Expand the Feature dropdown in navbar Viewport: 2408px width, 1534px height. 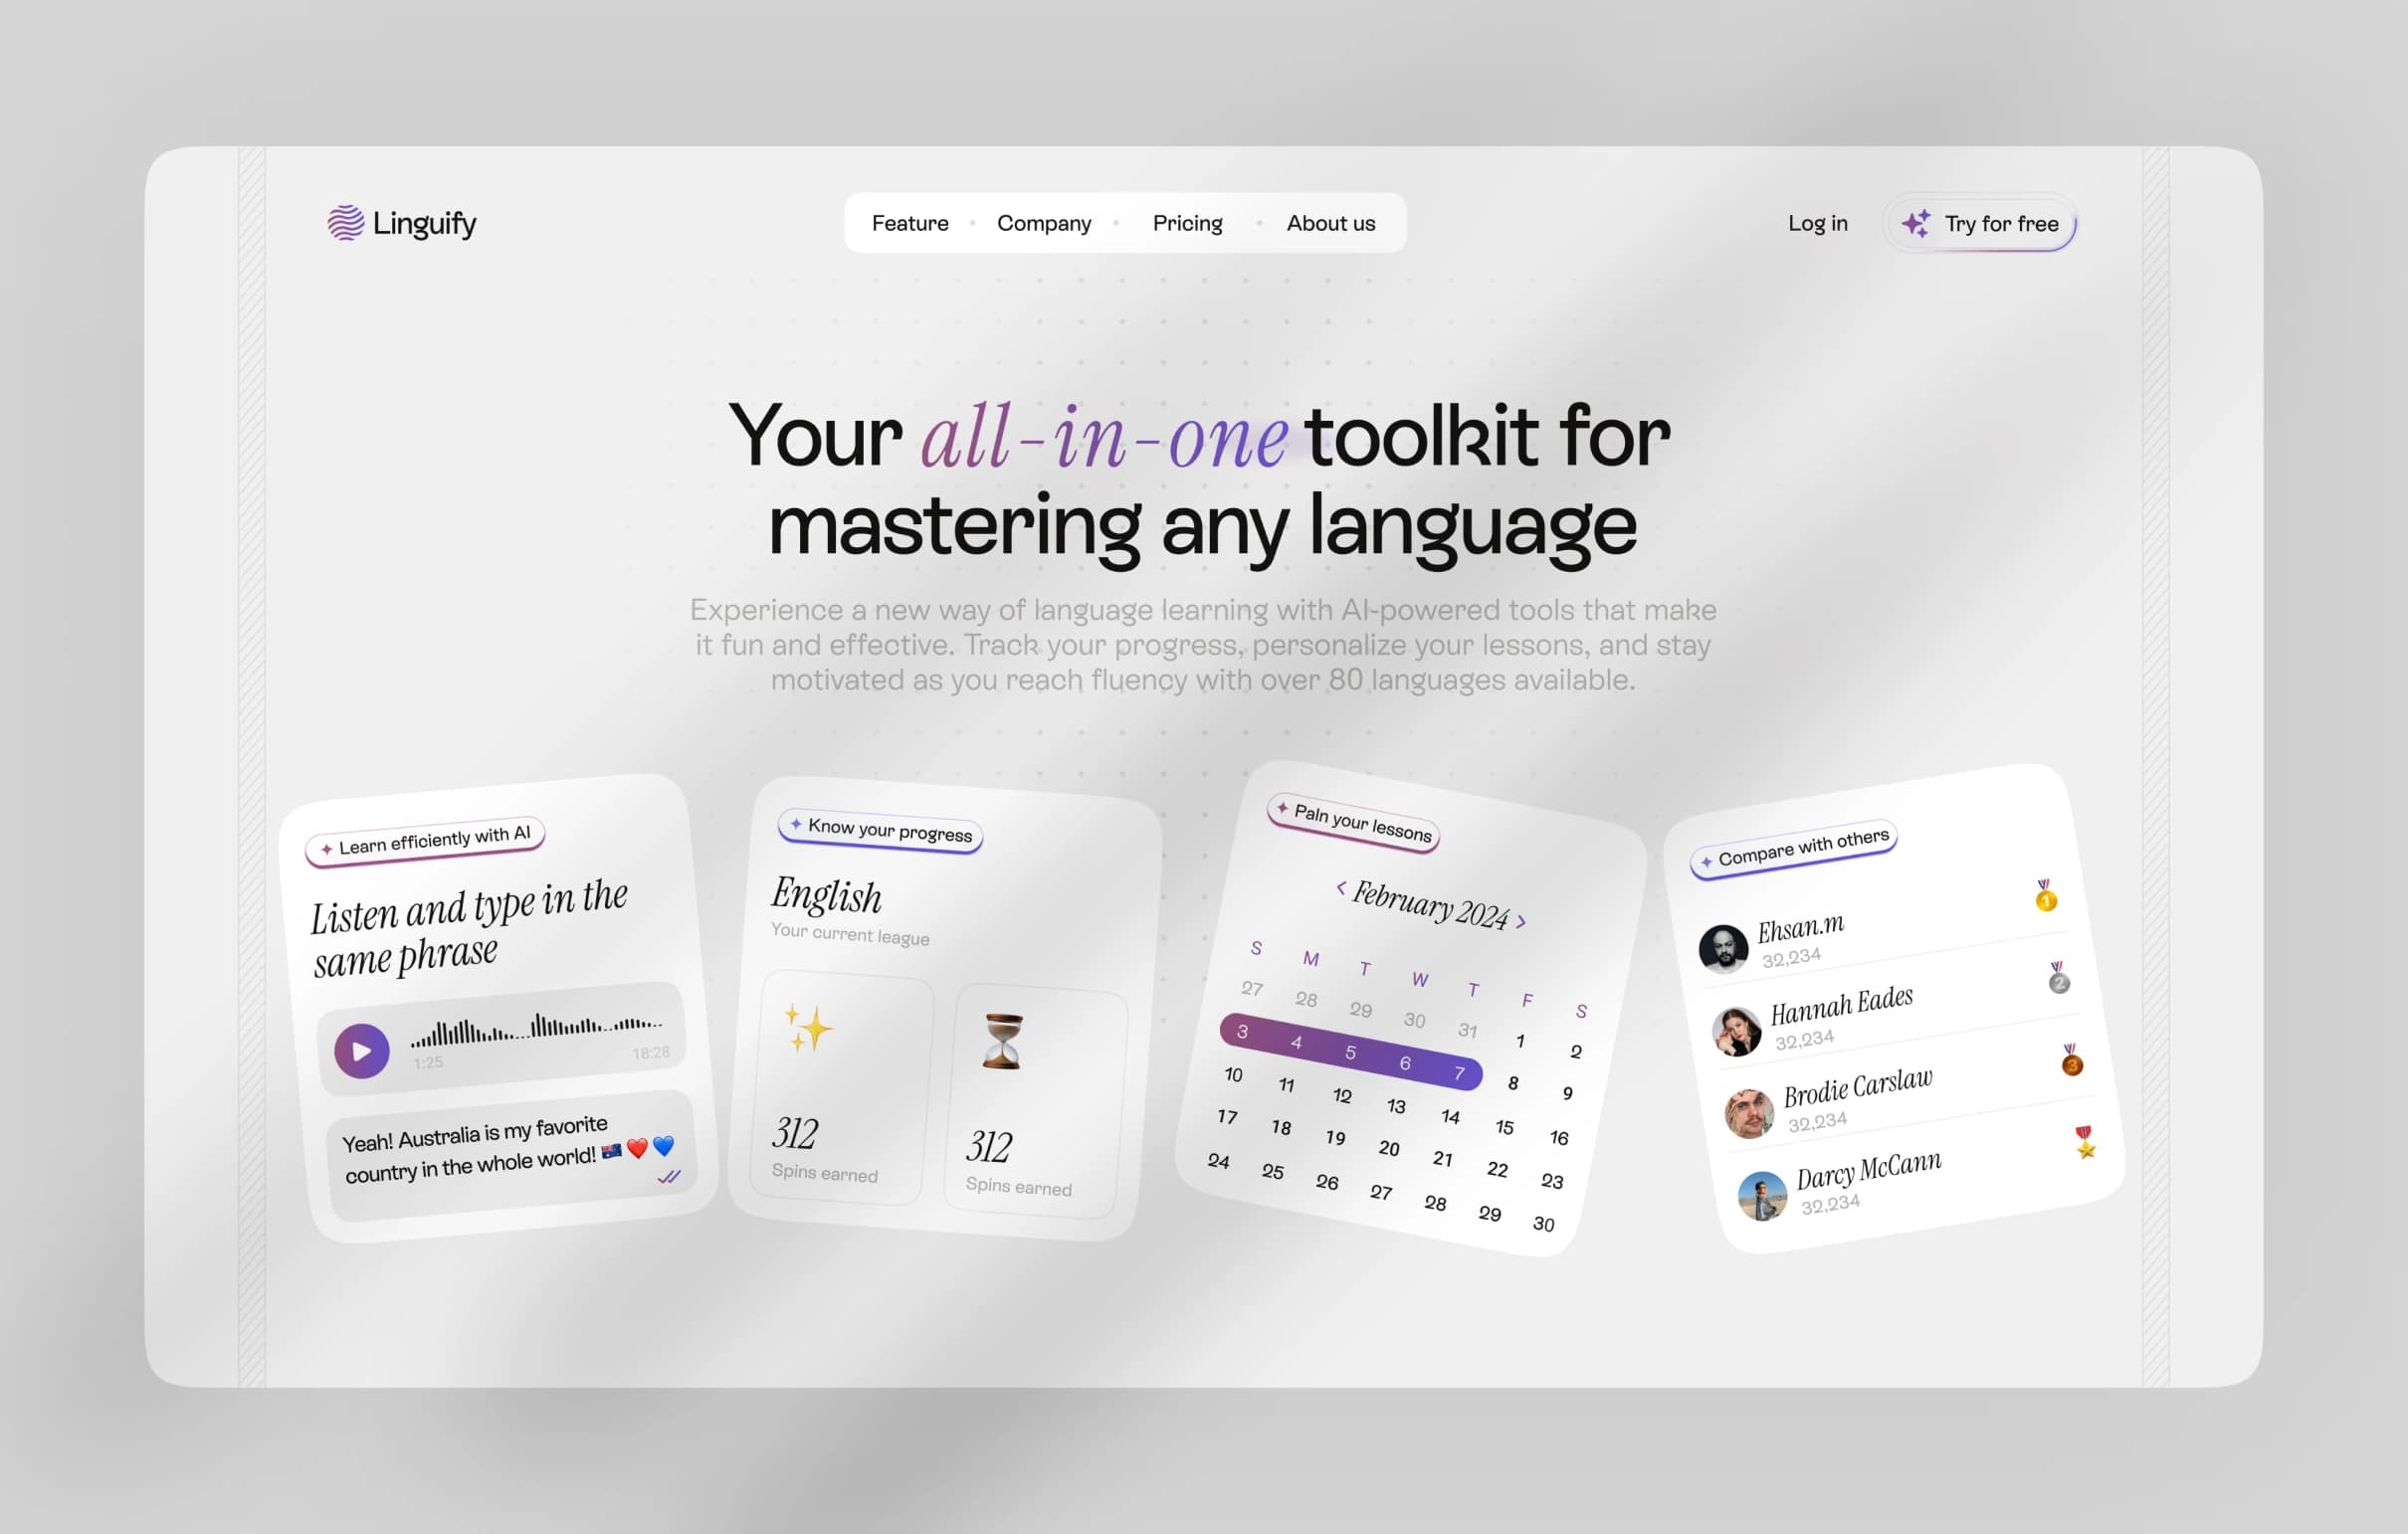coord(907,223)
